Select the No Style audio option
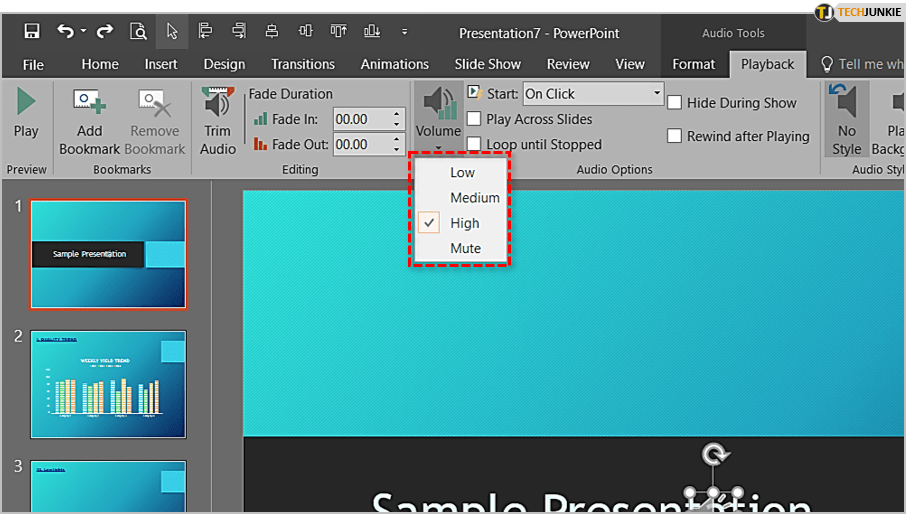This screenshot has width=909, height=514. [x=846, y=103]
